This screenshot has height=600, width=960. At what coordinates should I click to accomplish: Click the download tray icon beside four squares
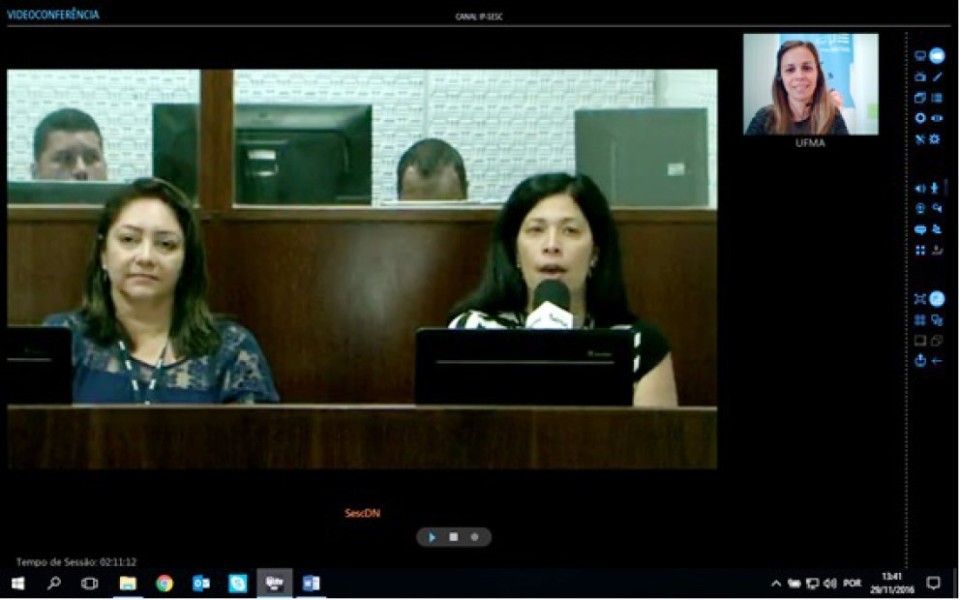coord(937,250)
